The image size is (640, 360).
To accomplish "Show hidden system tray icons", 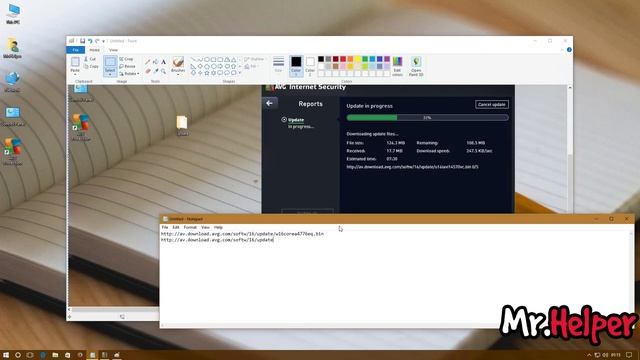I will pos(589,355).
